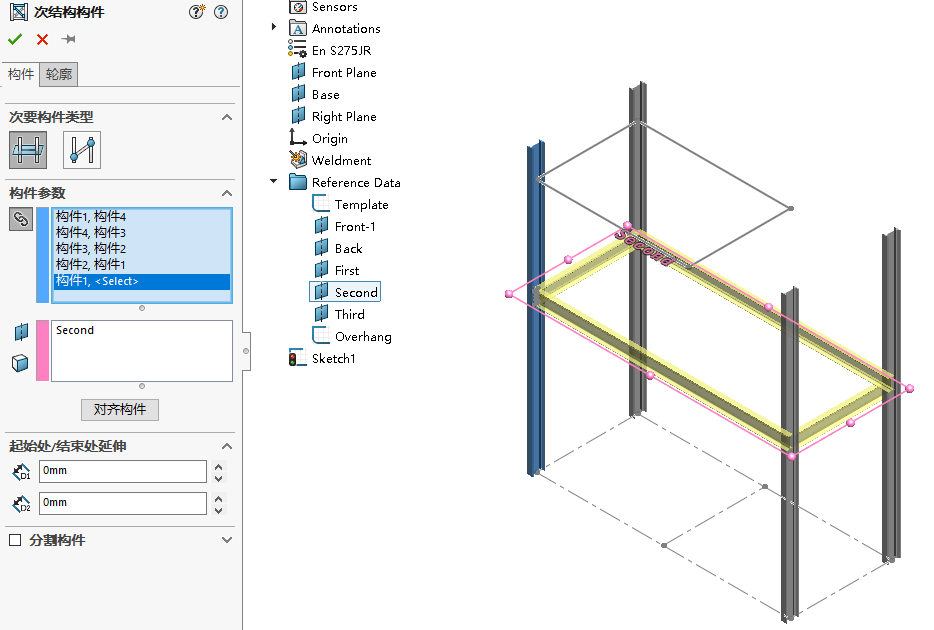Increase D1 extension using the up stepper
Viewport: 934px width, 630px height.
(218, 466)
